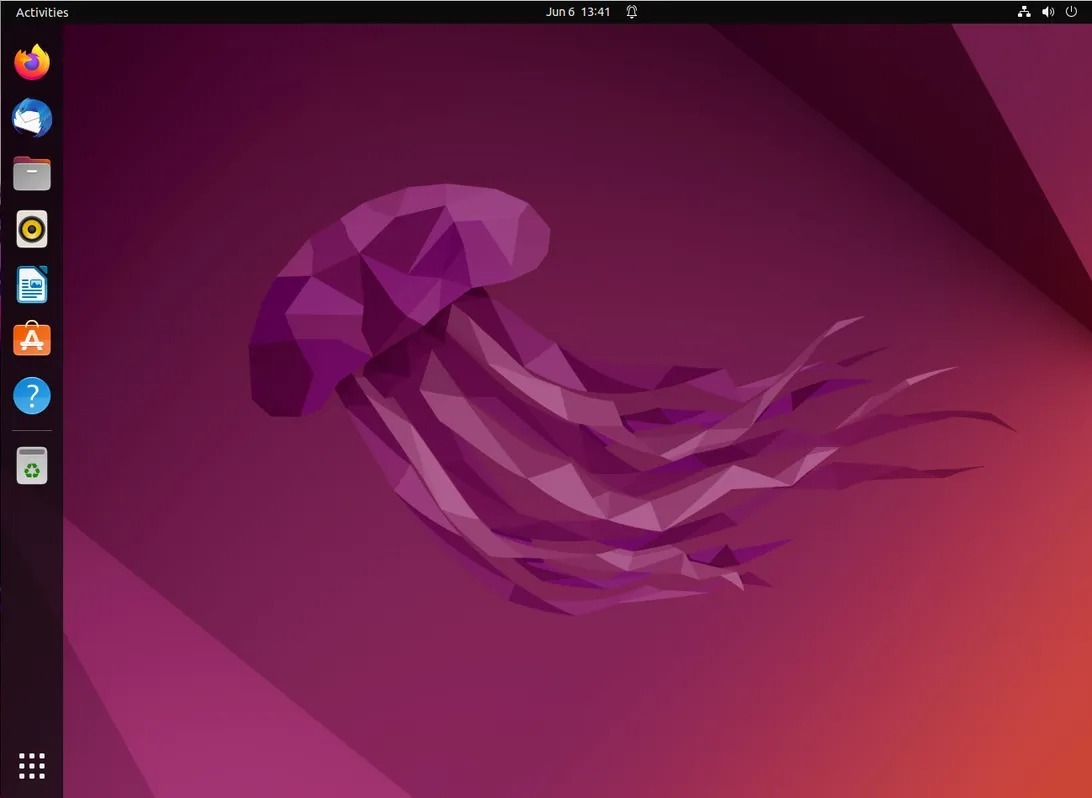This screenshot has height=798, width=1092.
Task: Open the Help question mark icon
Action: 32,396
